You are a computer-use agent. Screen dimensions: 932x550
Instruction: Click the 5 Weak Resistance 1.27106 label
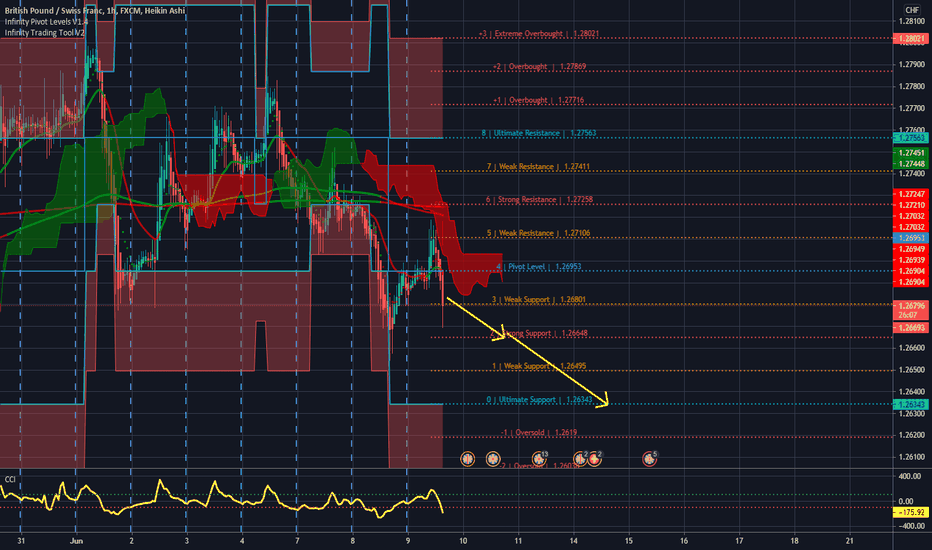tap(539, 233)
